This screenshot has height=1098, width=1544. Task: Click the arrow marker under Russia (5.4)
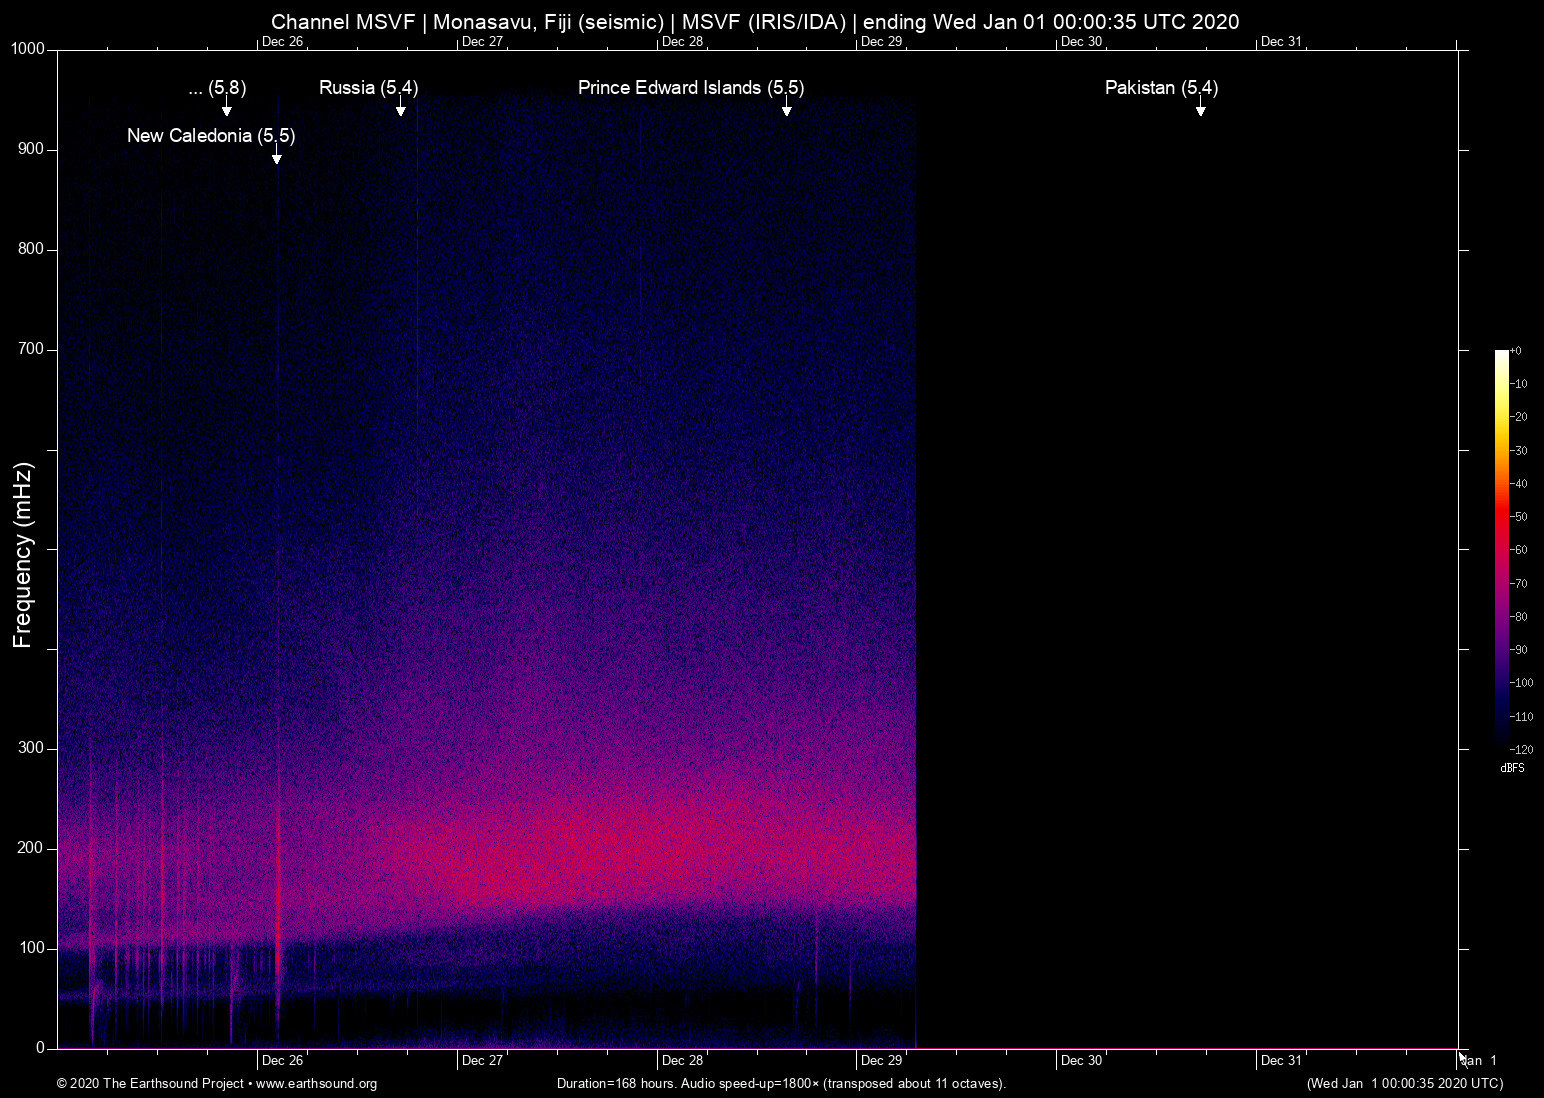pos(400,108)
